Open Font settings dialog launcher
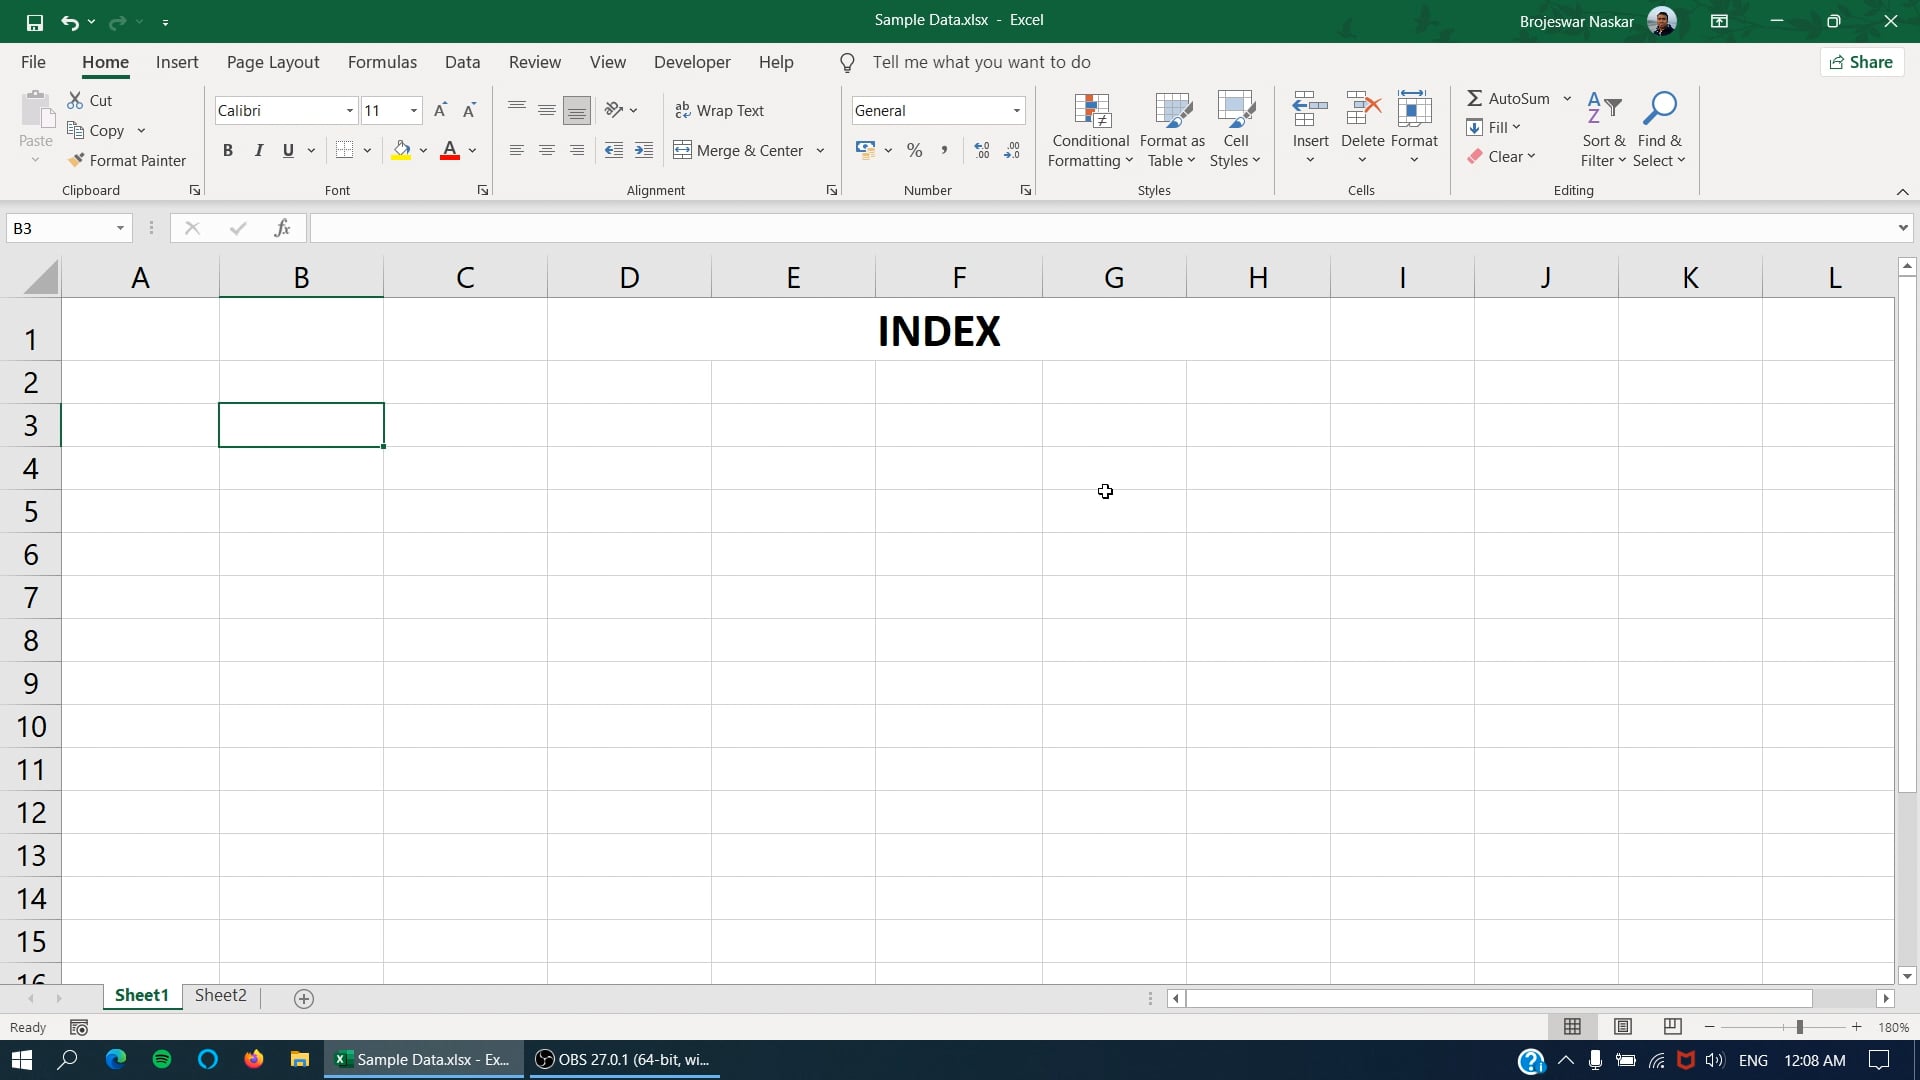Image resolution: width=1920 pixels, height=1080 pixels. [483, 190]
